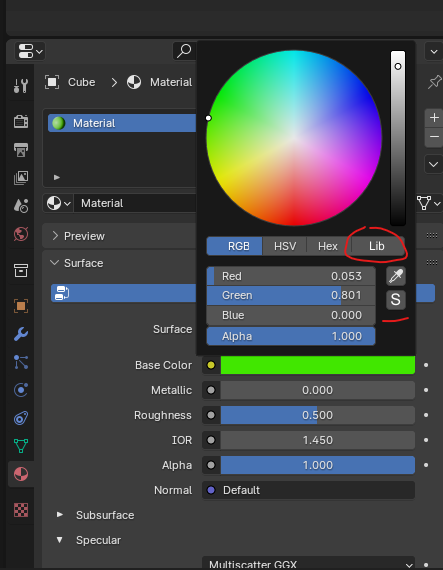443x570 pixels.
Task: Click the green Base Color swatch
Action: pyautogui.click(x=318, y=365)
